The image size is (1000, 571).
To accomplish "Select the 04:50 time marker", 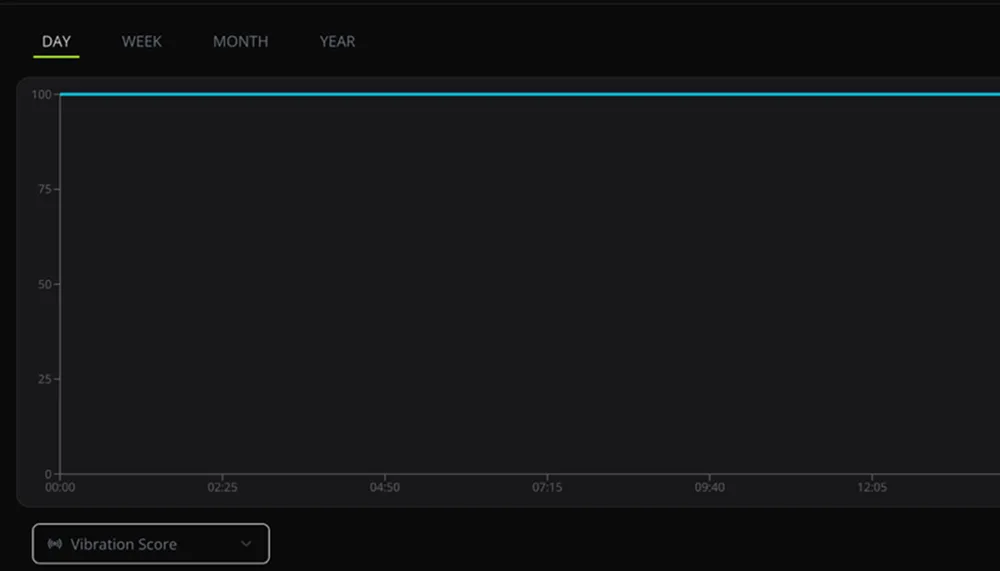I will [385, 488].
